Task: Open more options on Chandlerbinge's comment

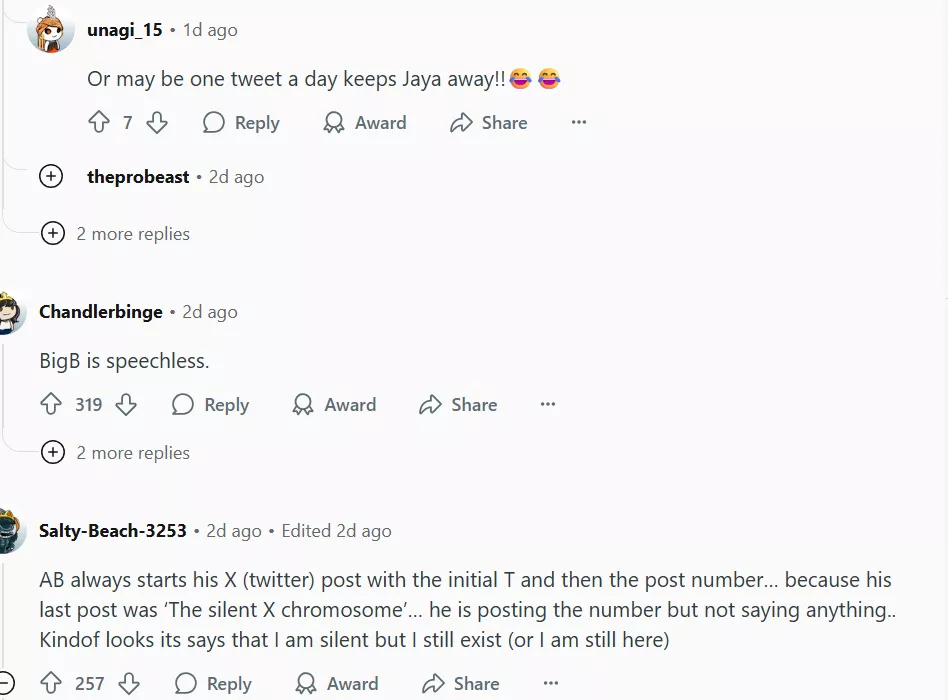Action: (548, 405)
